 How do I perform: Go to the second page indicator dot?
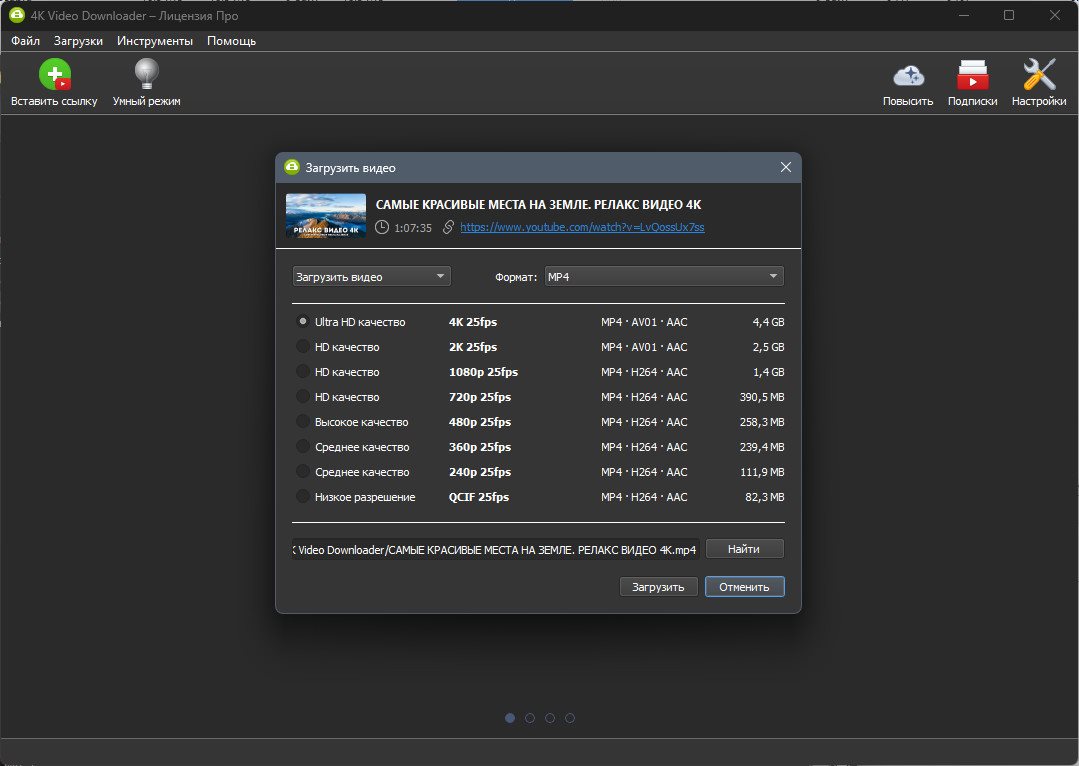point(530,718)
